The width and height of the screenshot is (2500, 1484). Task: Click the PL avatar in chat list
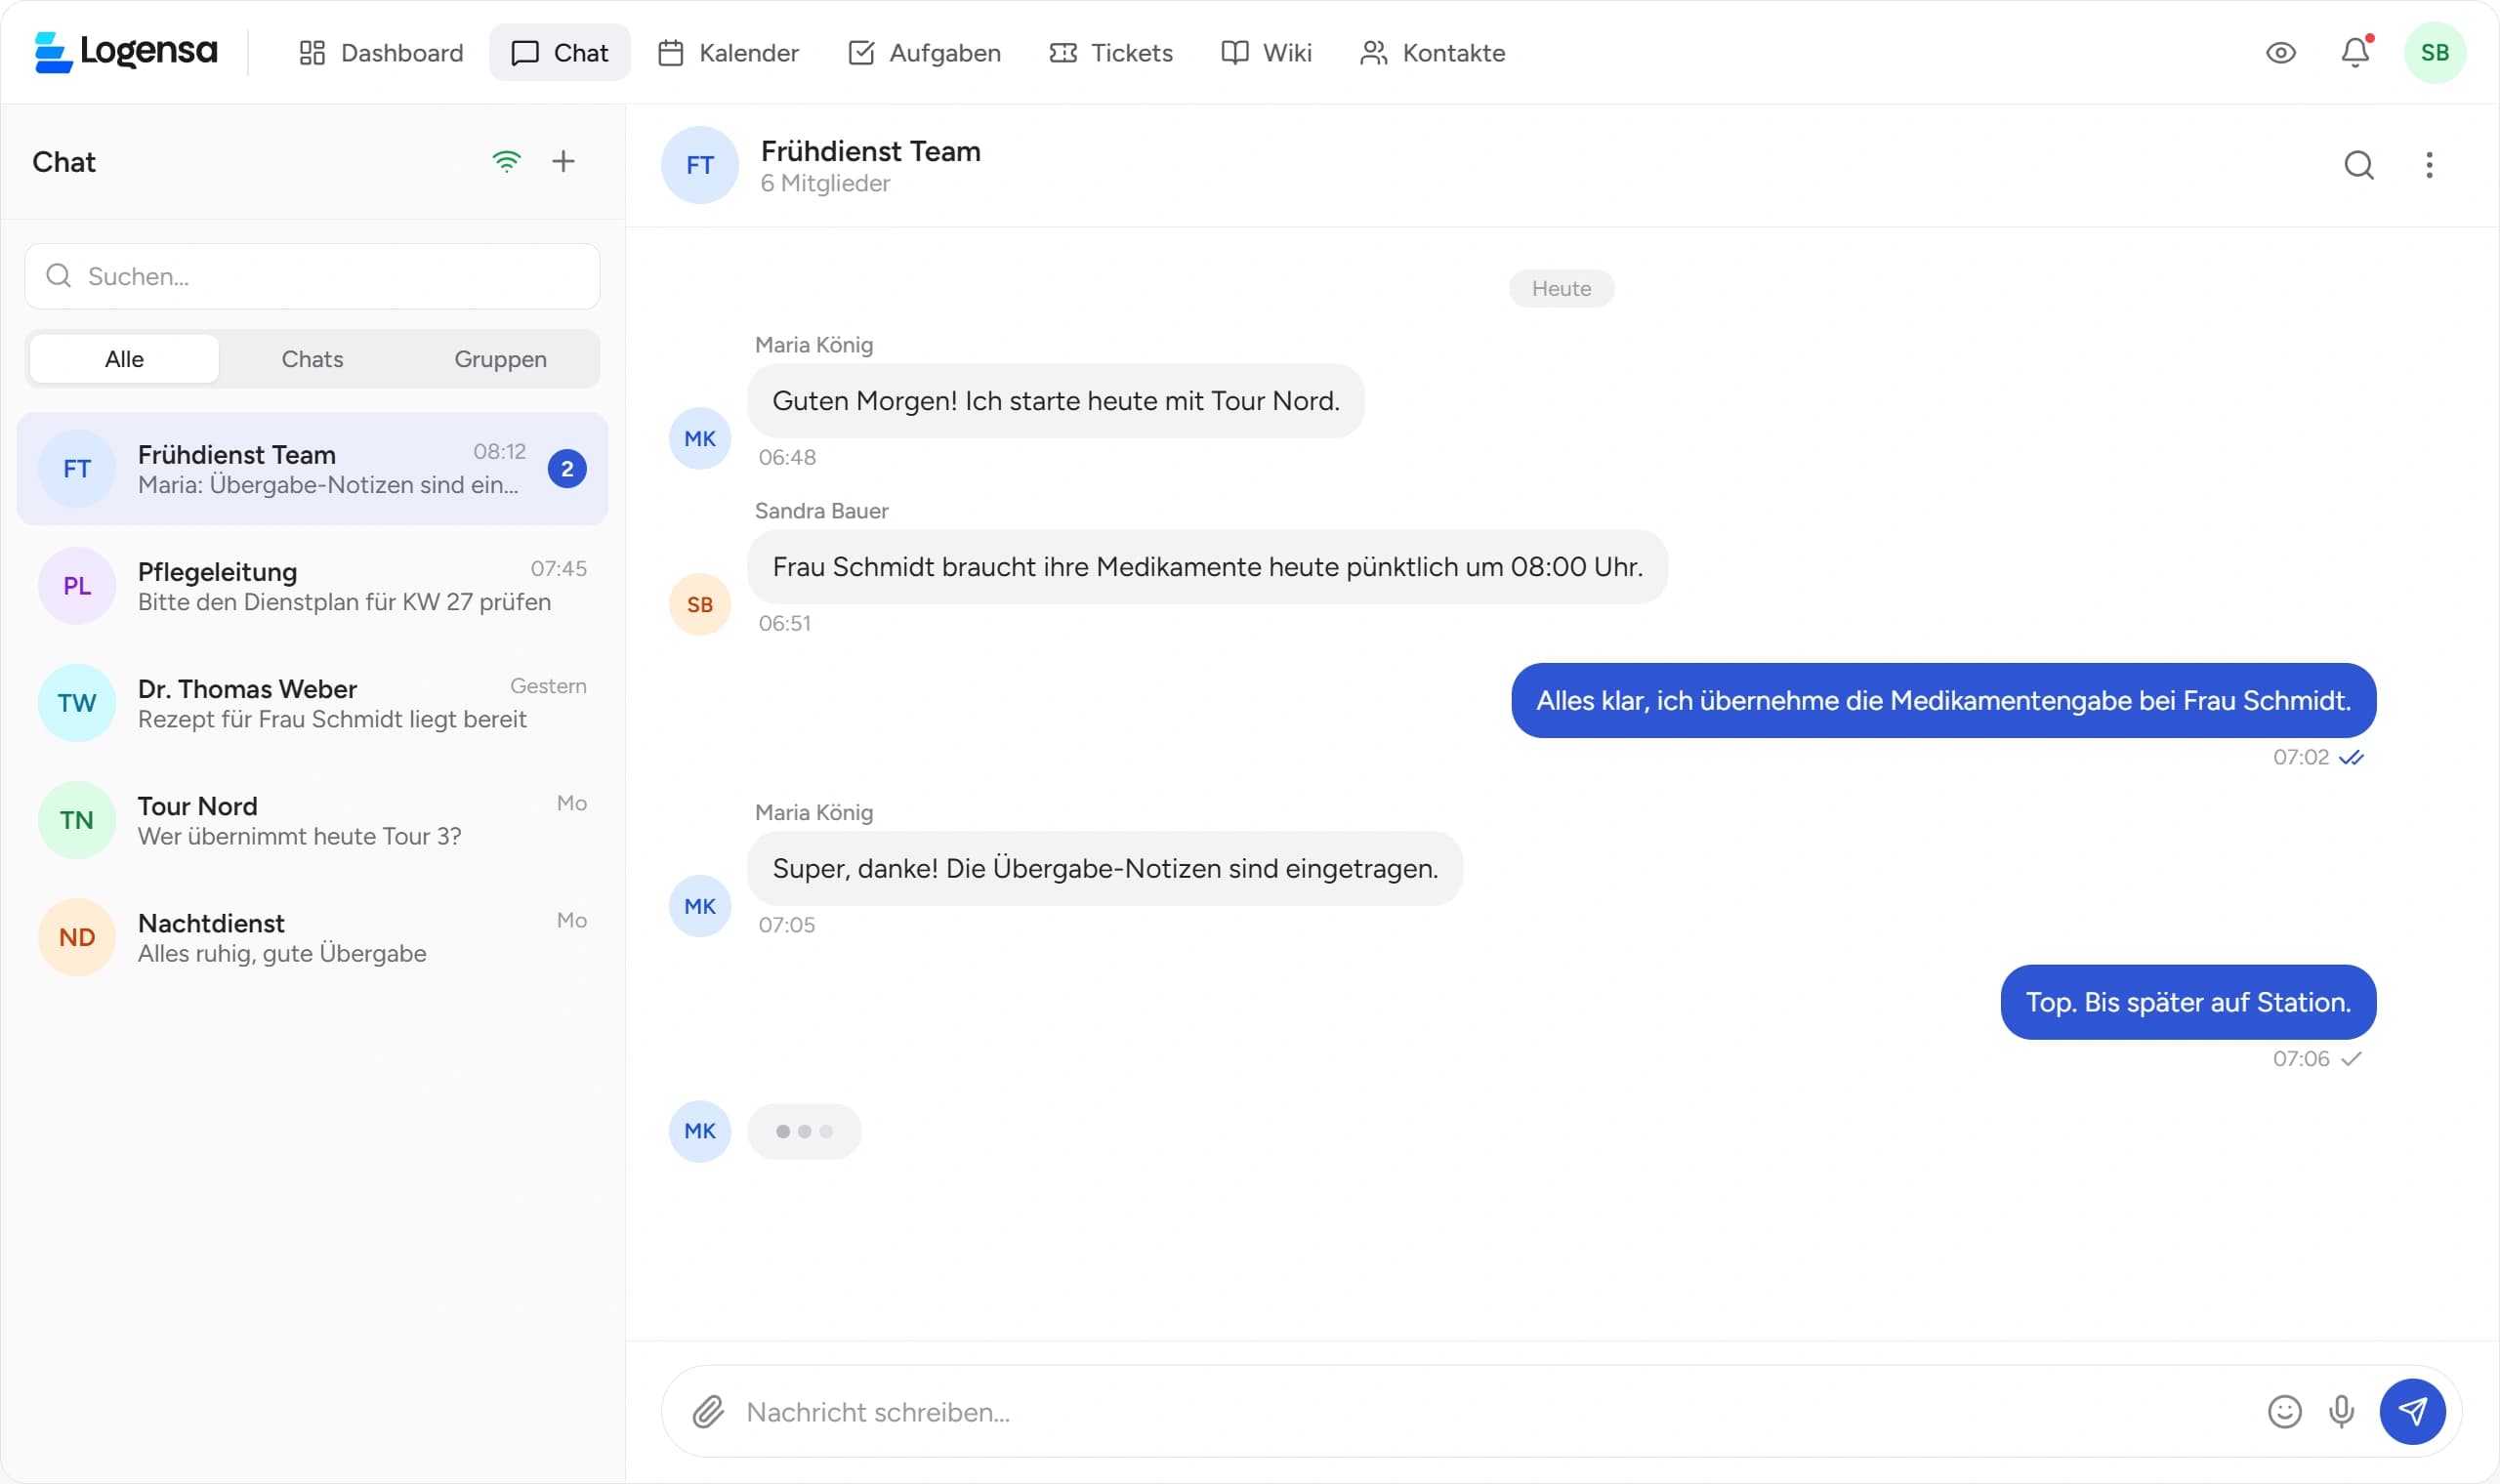[77, 586]
